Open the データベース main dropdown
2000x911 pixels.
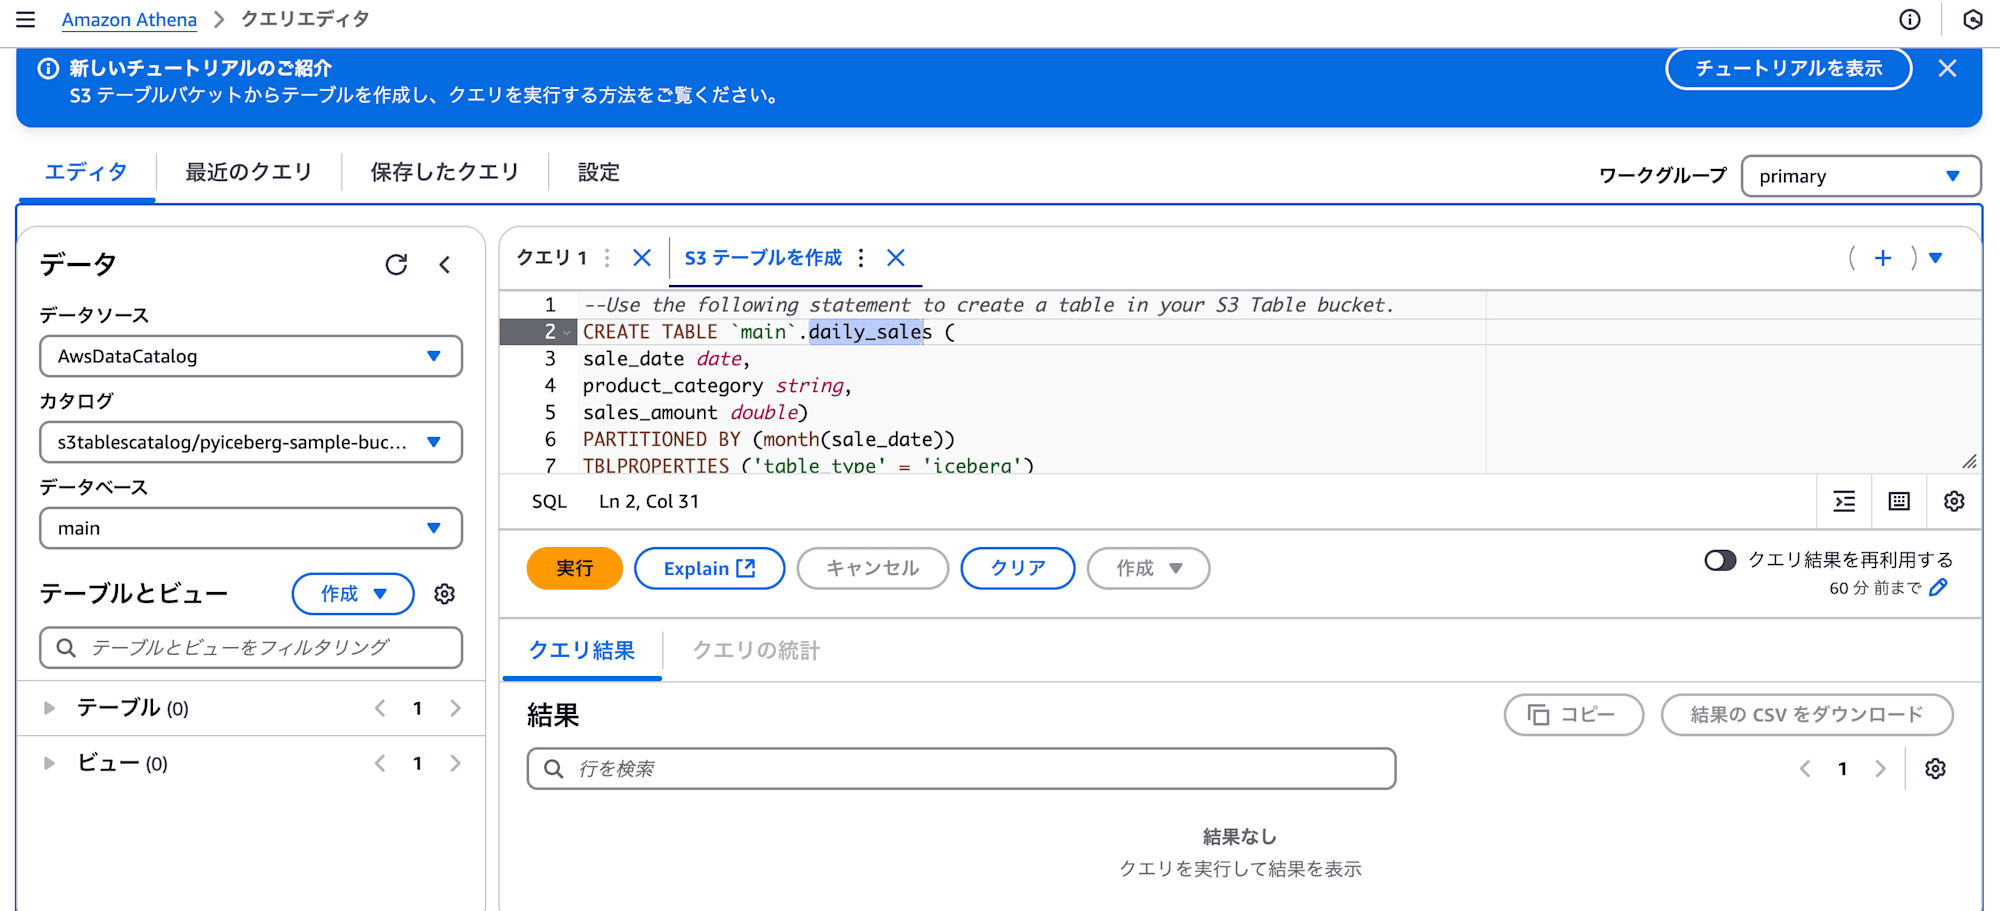coord(250,528)
